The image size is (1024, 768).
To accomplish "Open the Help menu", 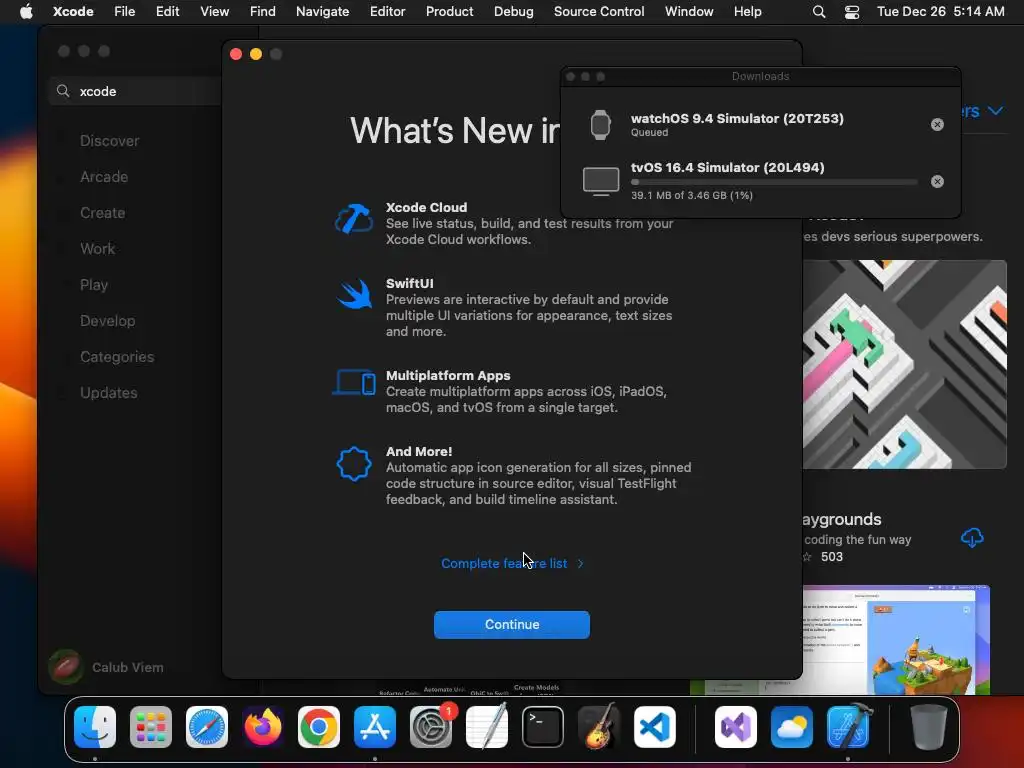I will click(747, 11).
